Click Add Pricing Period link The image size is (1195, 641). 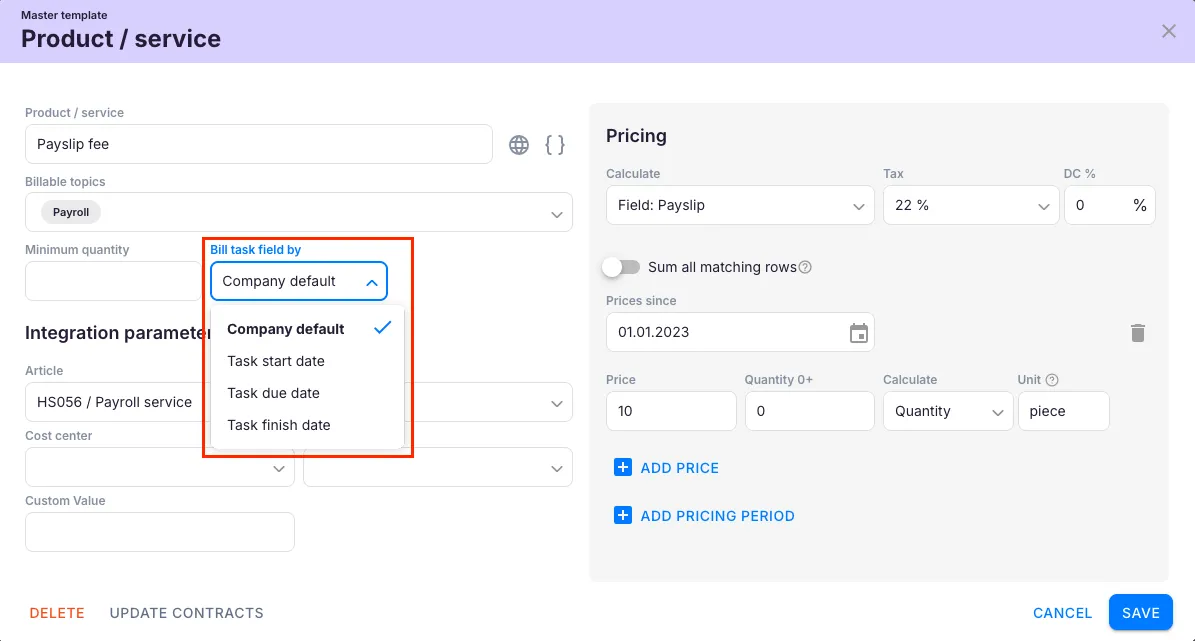717,516
